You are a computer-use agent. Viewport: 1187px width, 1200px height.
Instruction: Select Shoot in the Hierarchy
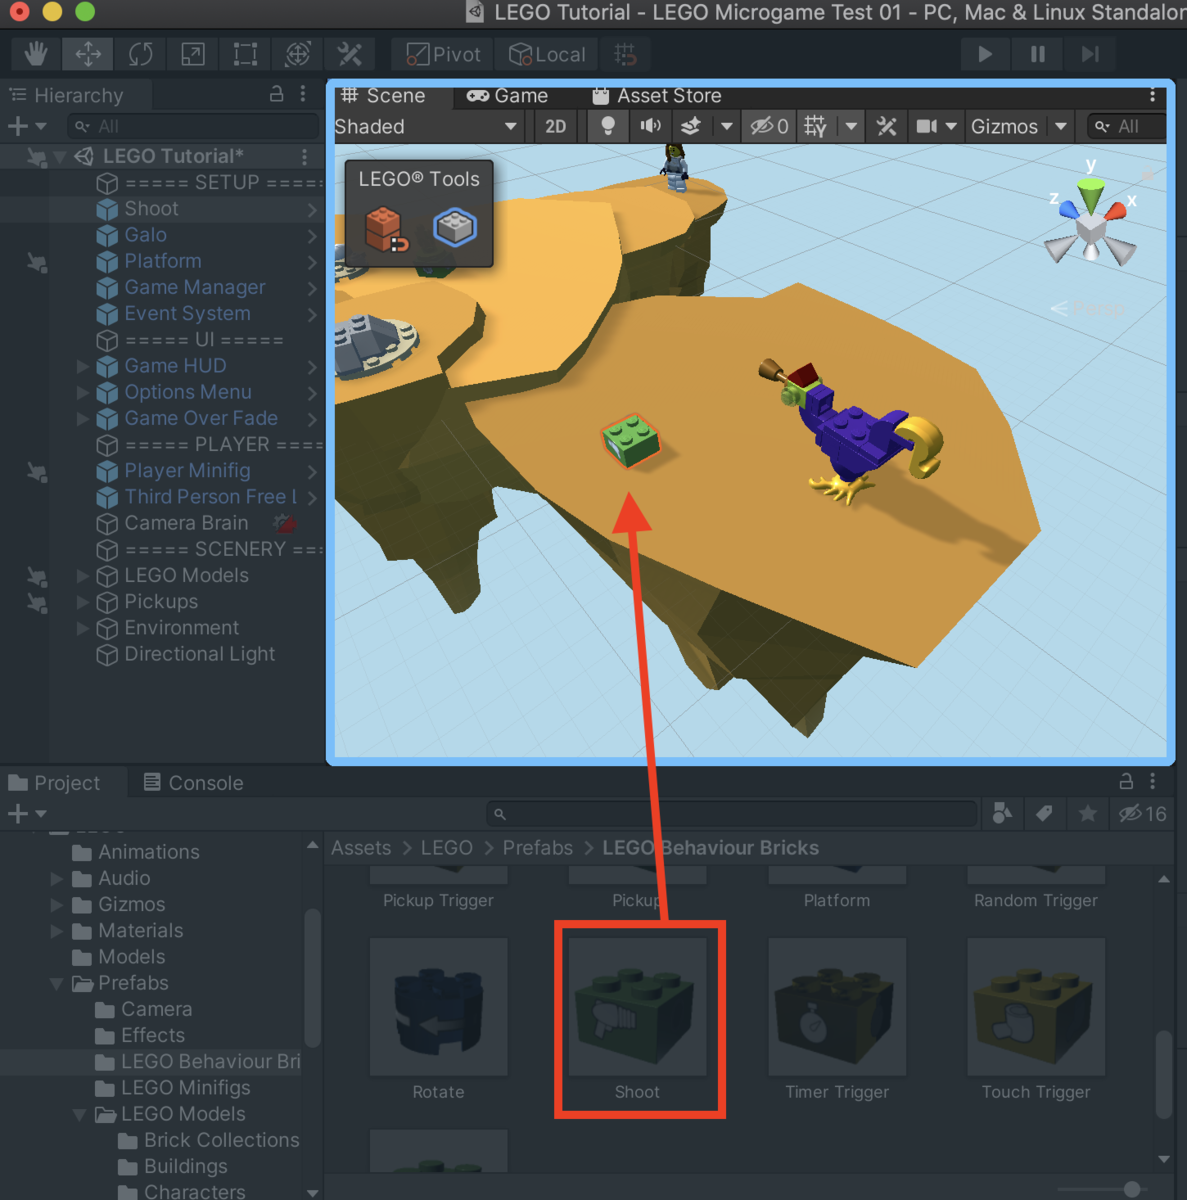click(151, 208)
